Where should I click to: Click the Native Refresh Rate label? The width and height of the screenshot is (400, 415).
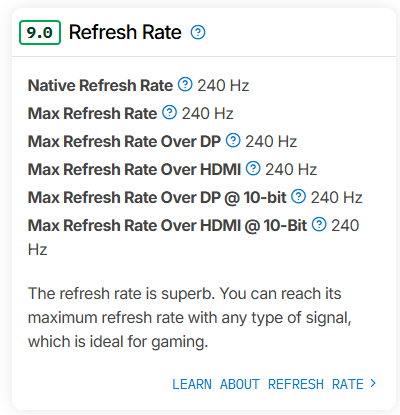100,85
